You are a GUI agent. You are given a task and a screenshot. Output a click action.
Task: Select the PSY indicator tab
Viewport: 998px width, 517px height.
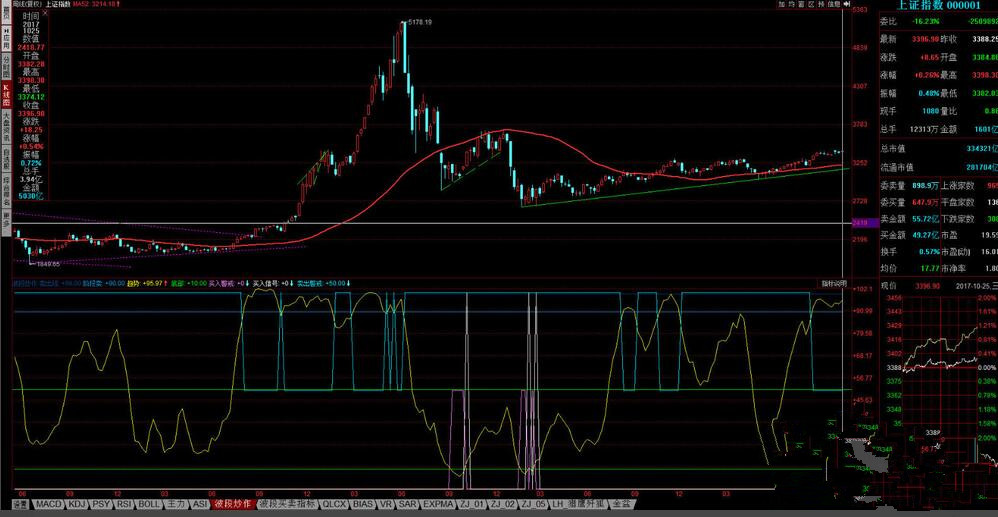tap(101, 504)
